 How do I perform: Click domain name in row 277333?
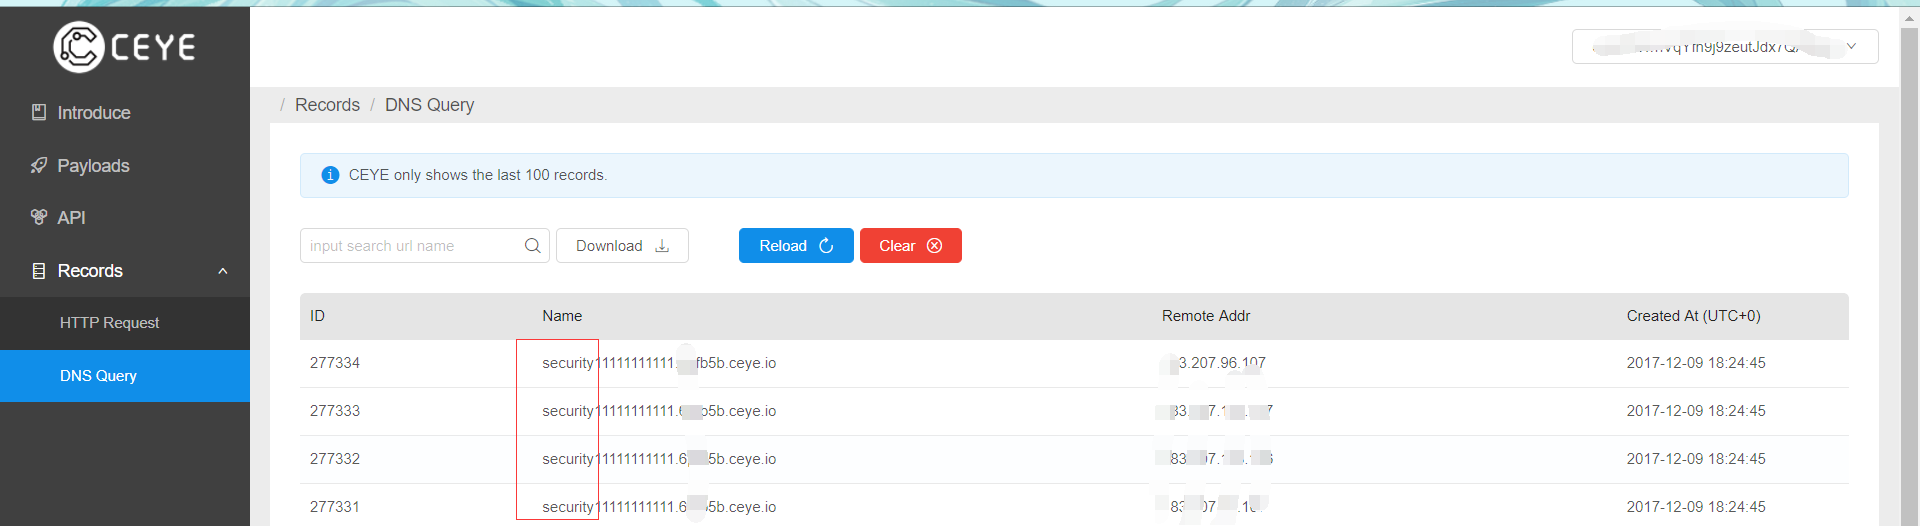[x=659, y=411]
